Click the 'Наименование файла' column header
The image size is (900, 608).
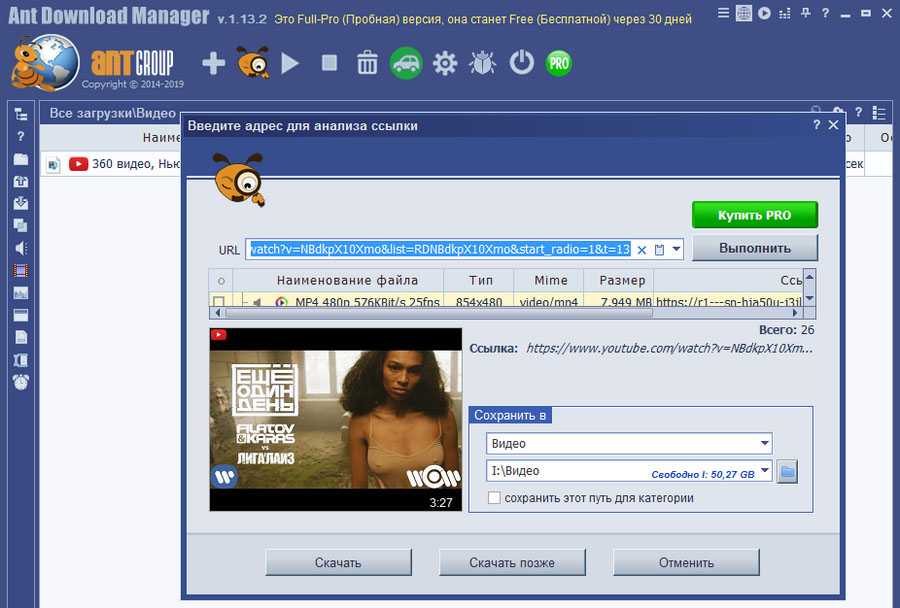(x=347, y=280)
